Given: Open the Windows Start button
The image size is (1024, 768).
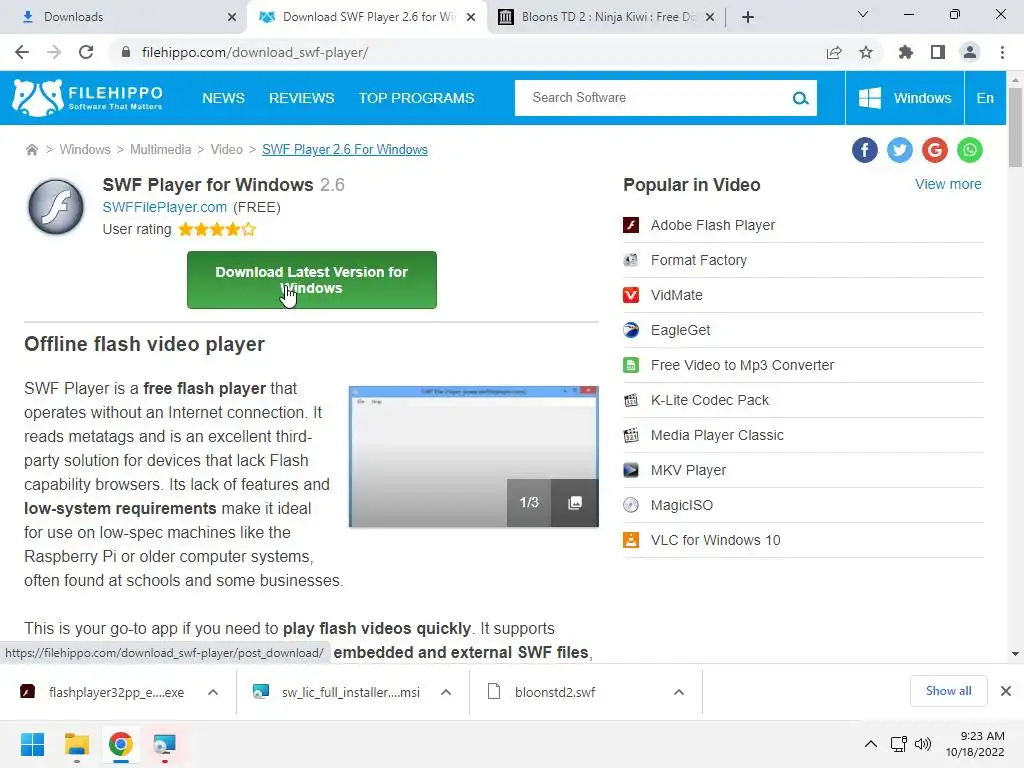Looking at the screenshot, I should point(32,744).
